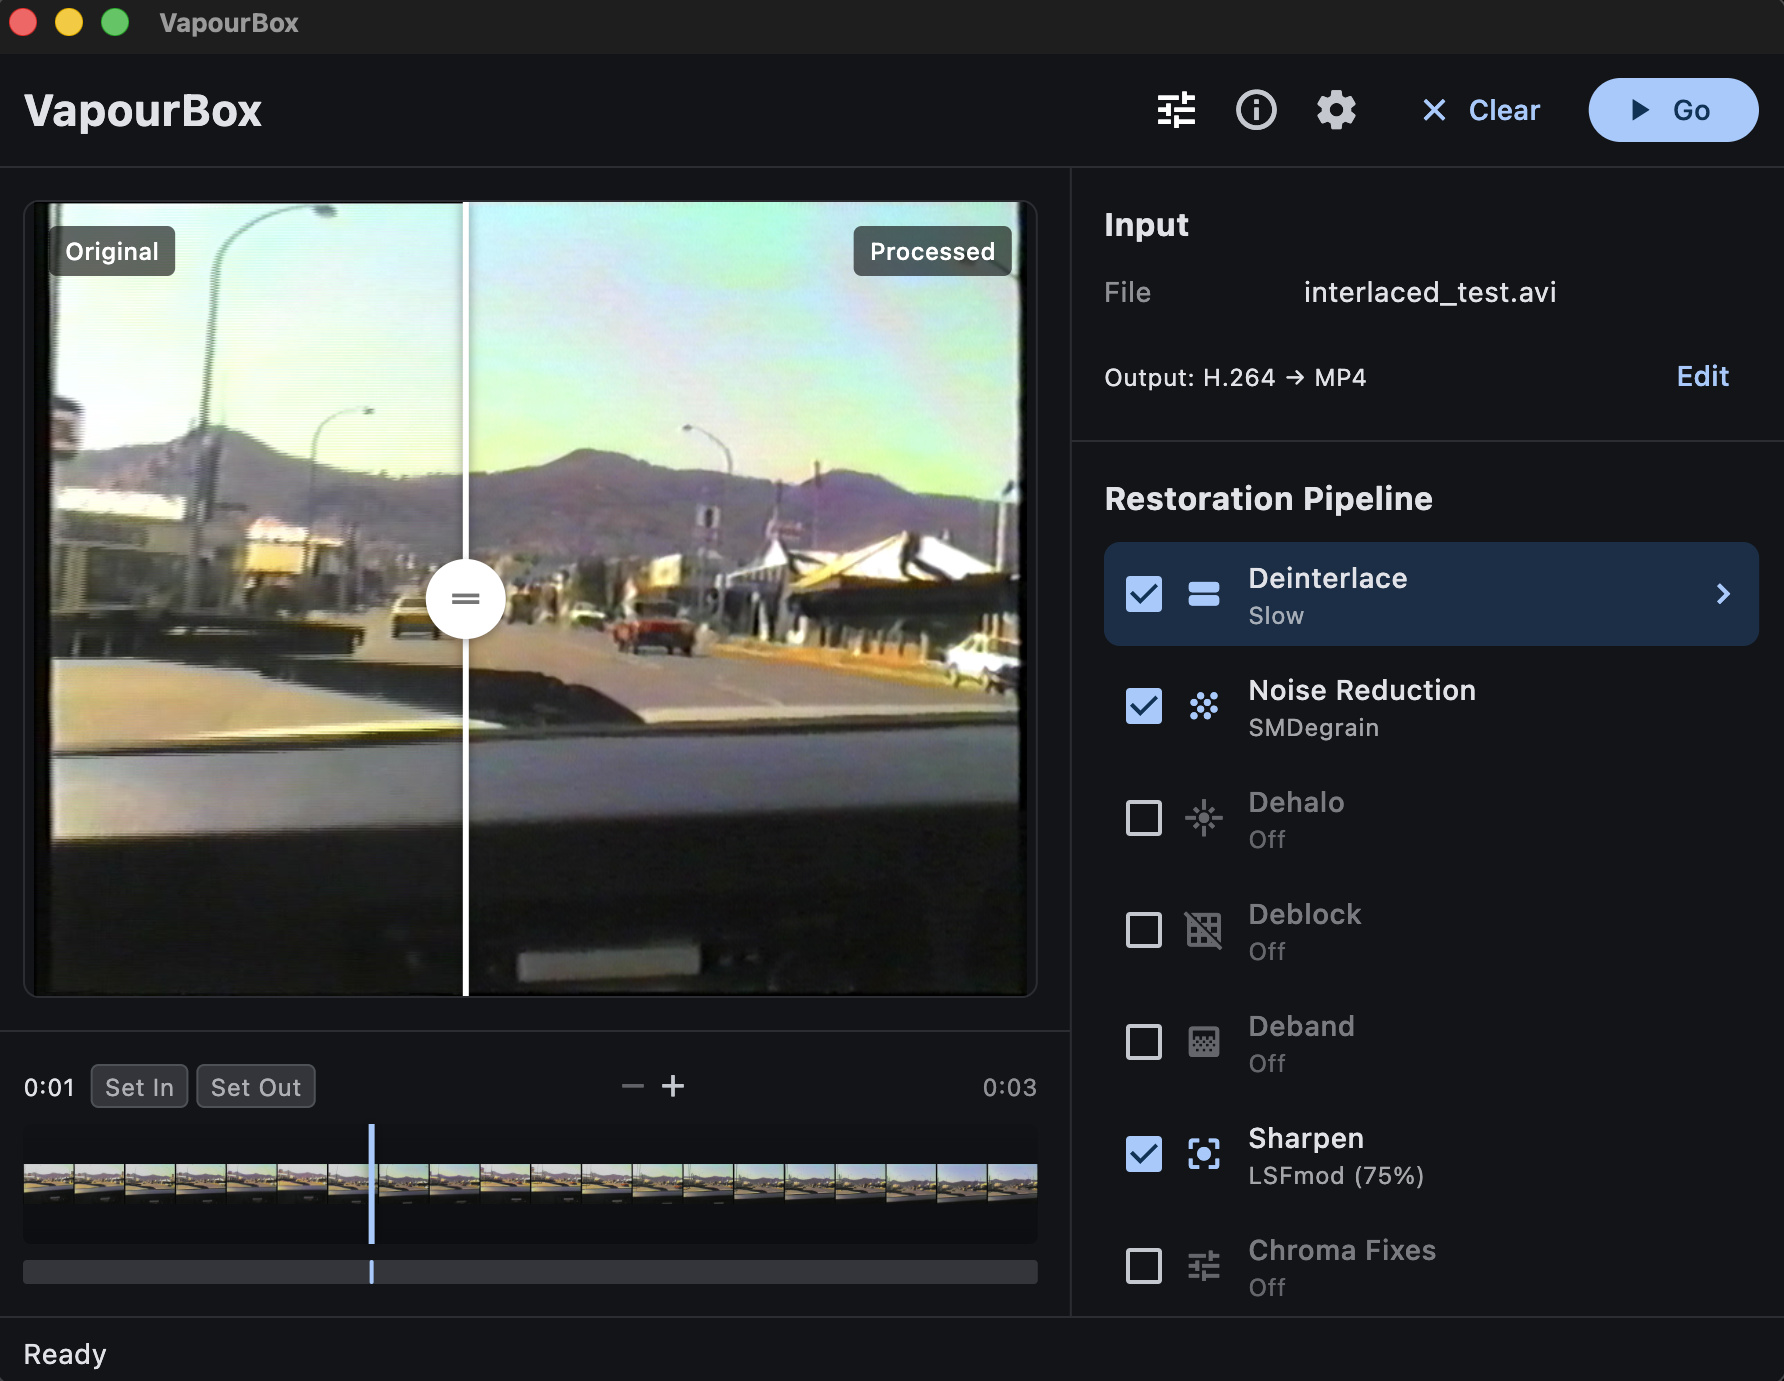Open the info circle icon
The image size is (1784, 1381).
tap(1256, 110)
